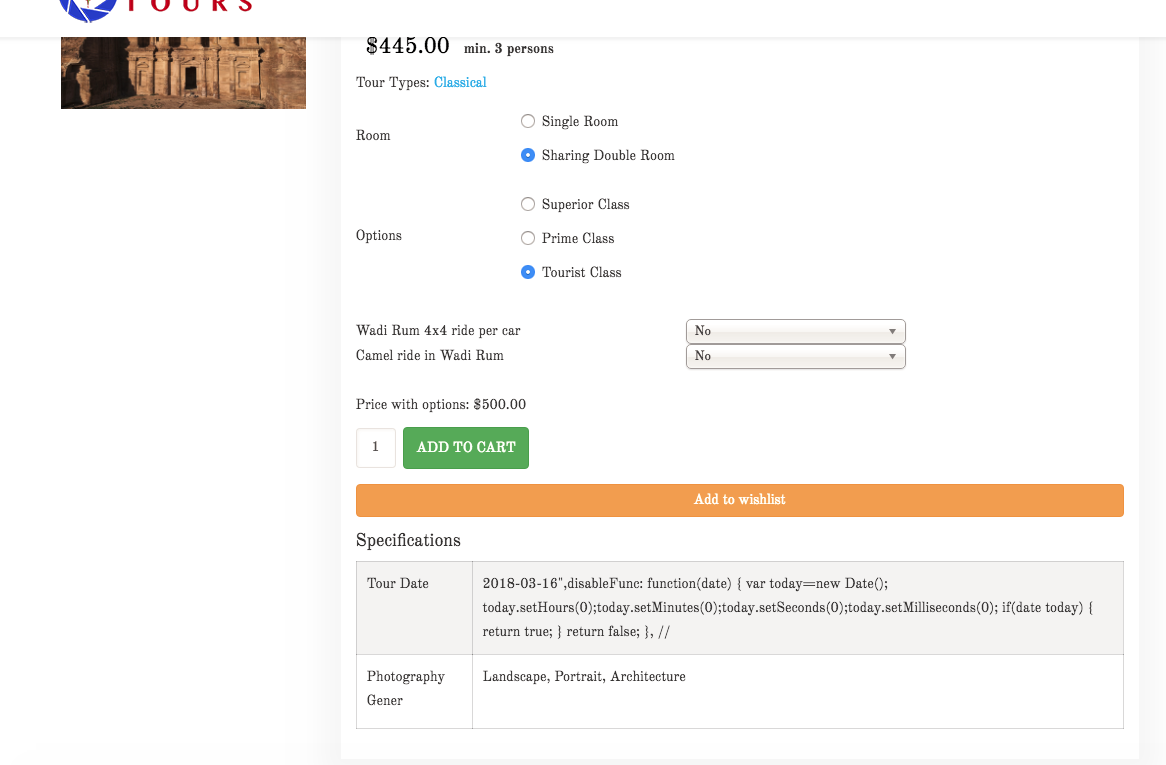Viewport: 1166px width, 765px height.
Task: Open the Wadi Rum 4x4 ride dropdown
Action: [x=795, y=331]
